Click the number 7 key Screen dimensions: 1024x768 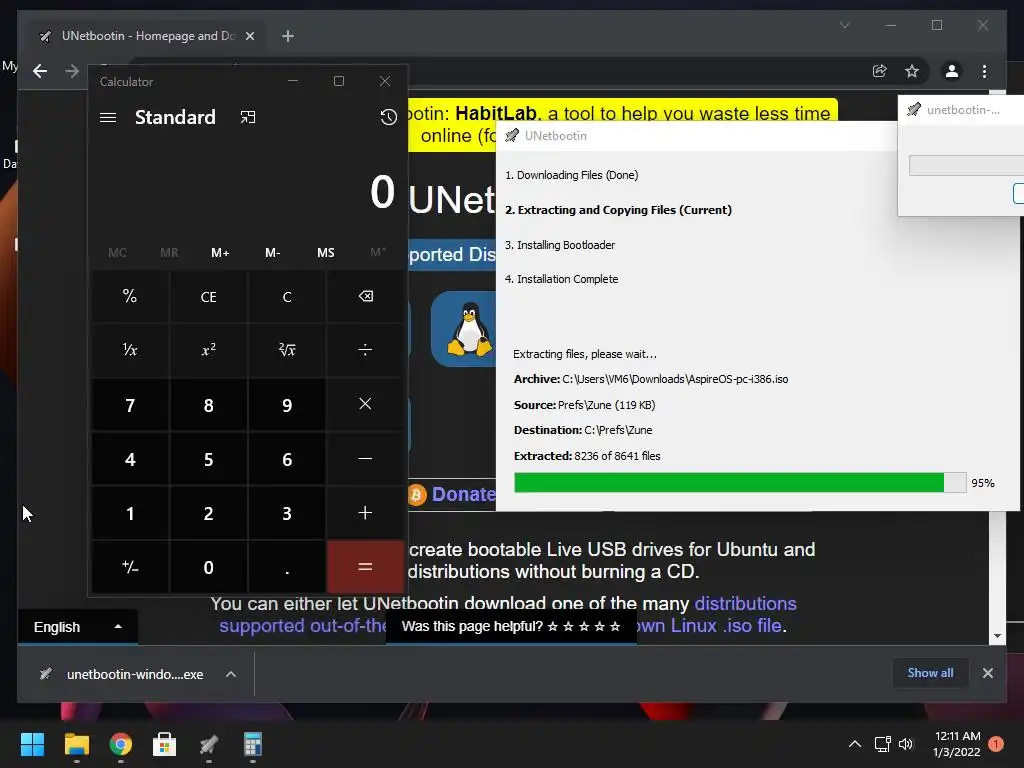[130, 405]
